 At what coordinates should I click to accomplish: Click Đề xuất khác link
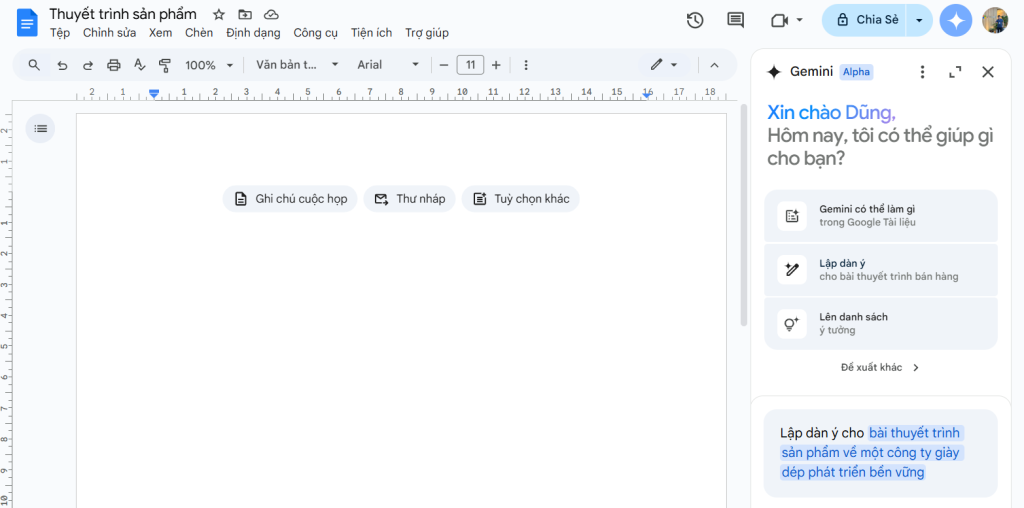[880, 367]
